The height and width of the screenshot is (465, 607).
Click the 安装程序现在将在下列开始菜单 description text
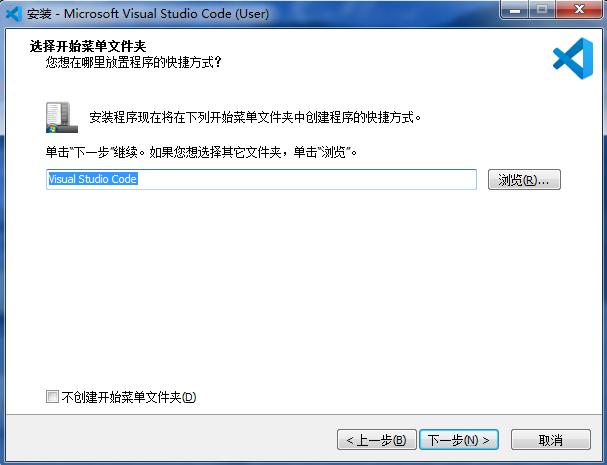255,117
